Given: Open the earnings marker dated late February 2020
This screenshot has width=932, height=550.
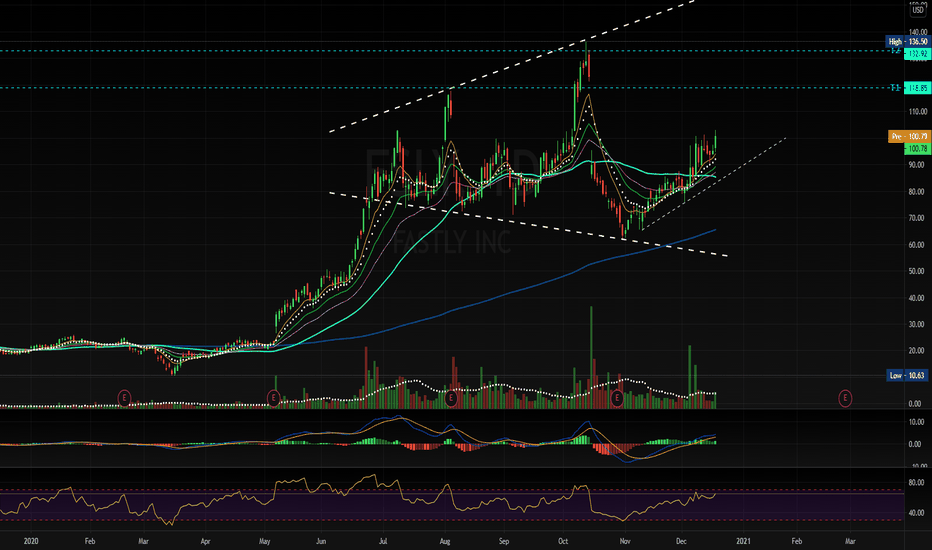Looking at the screenshot, I should click(124, 398).
